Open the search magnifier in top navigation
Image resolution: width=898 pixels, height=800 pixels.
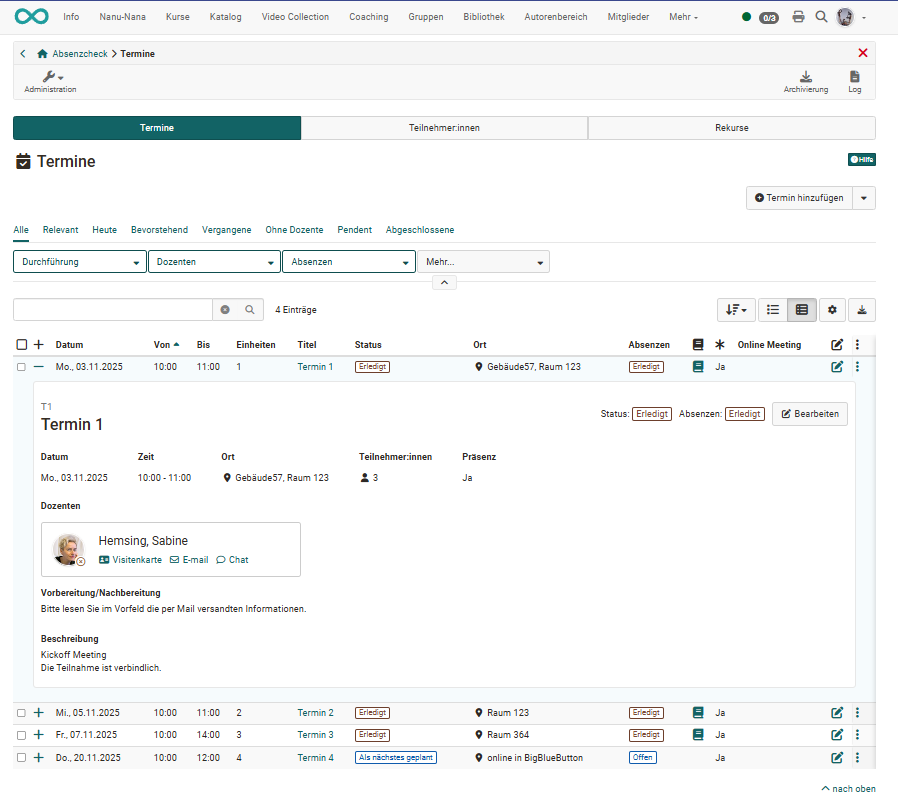coord(821,17)
